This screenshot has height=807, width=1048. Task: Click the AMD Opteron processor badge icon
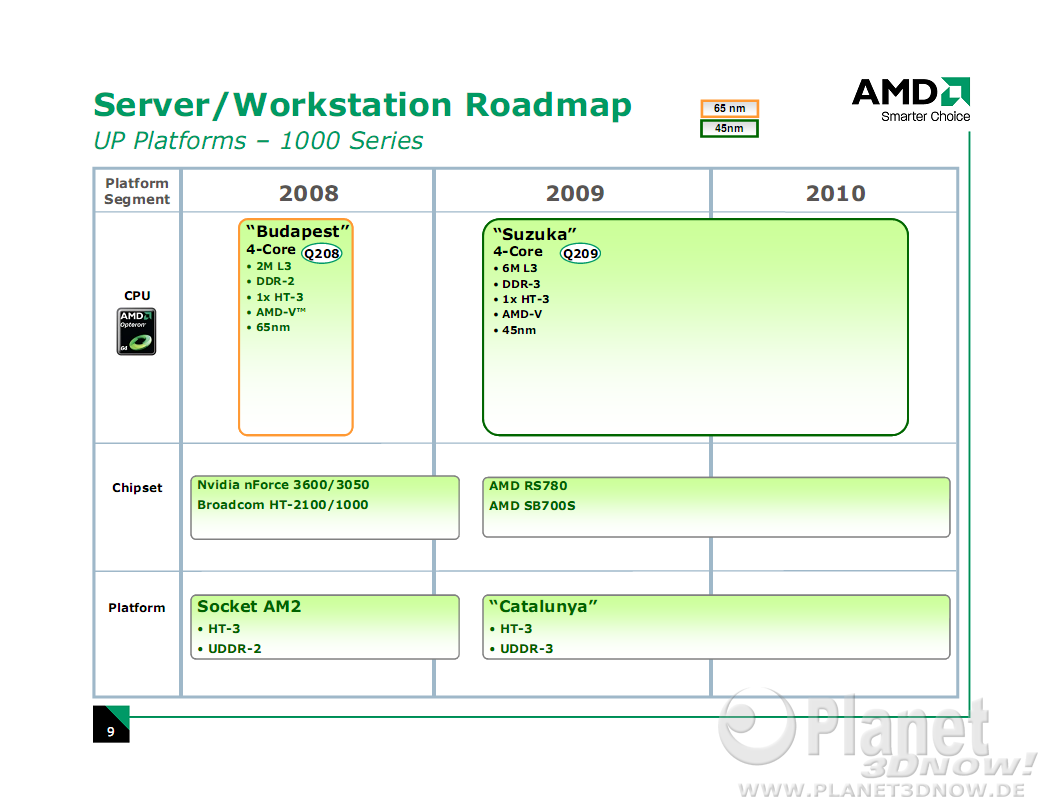136,331
